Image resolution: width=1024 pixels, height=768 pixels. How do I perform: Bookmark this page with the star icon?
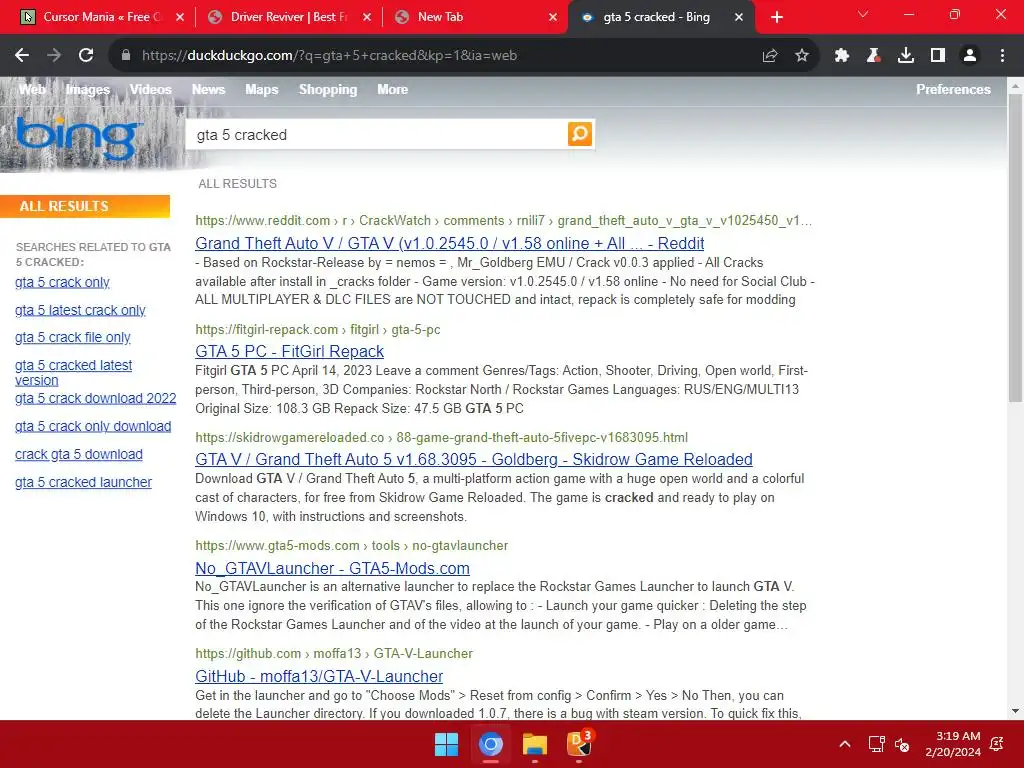(802, 56)
